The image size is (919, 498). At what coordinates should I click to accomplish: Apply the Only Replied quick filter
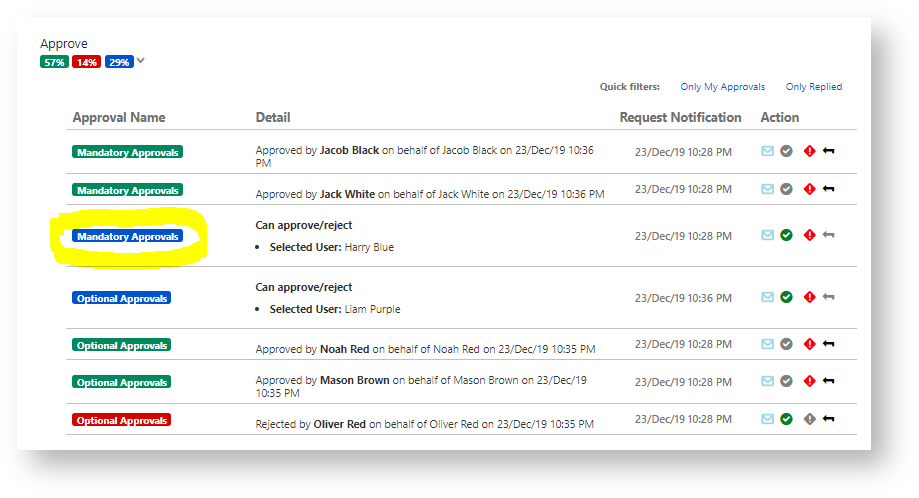[x=813, y=87]
